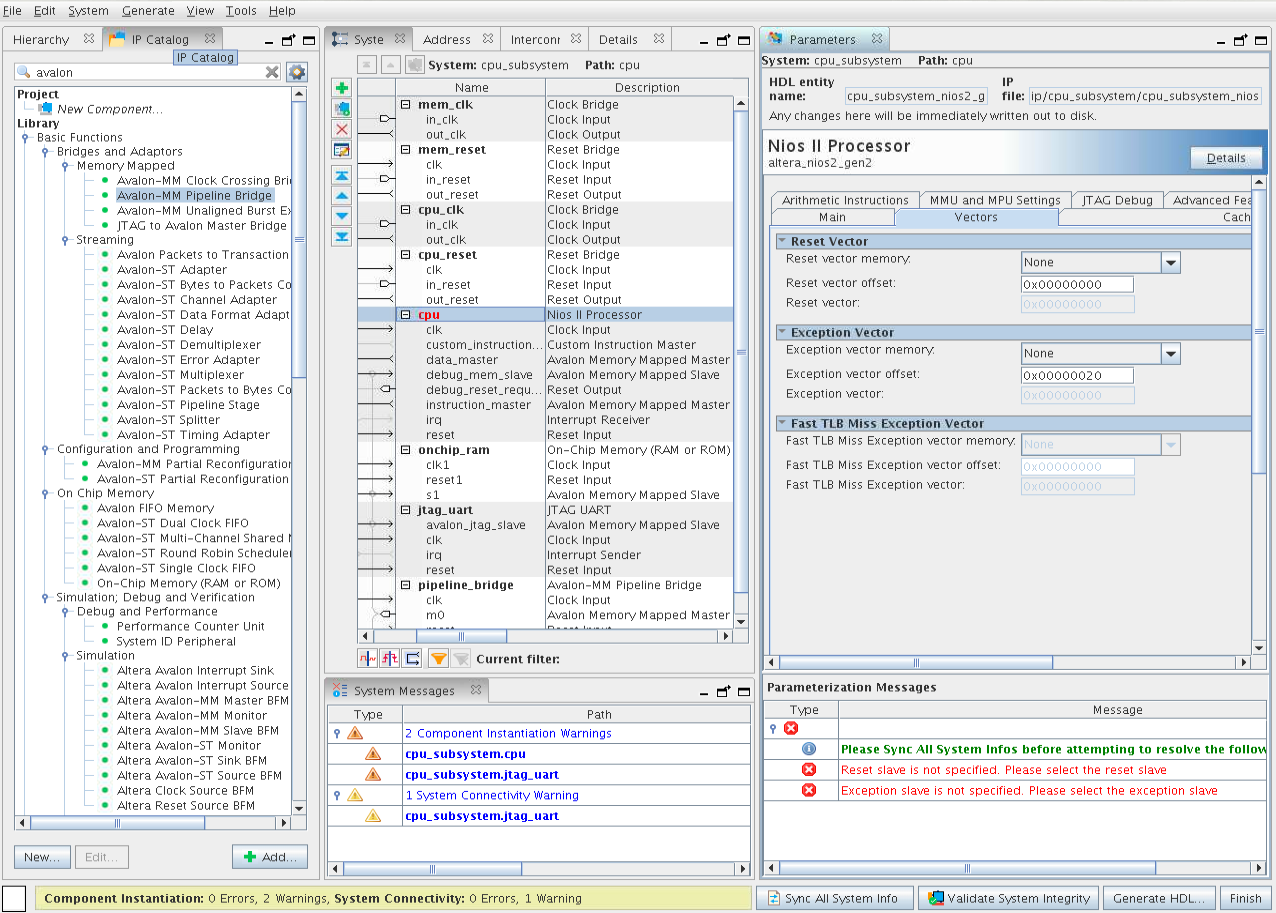This screenshot has width=1276, height=913.
Task: Click the Generate HDL... button
Action: (1159, 898)
